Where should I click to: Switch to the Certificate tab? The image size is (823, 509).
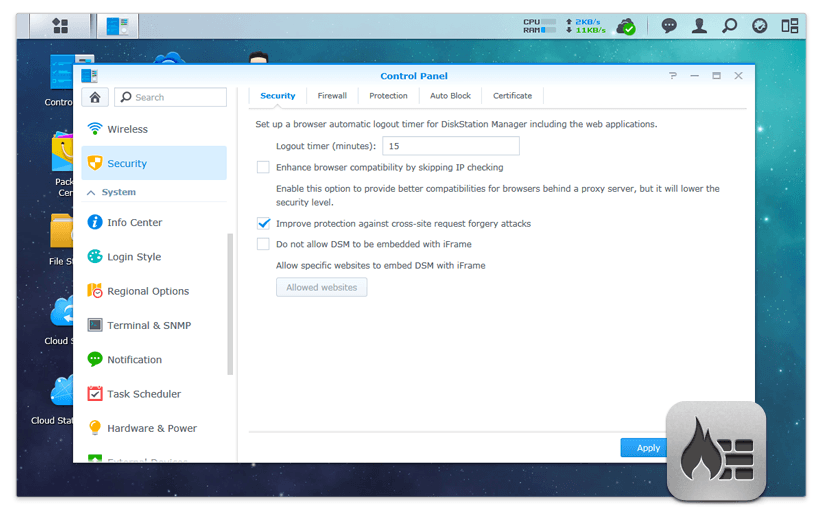pyautogui.click(x=512, y=96)
